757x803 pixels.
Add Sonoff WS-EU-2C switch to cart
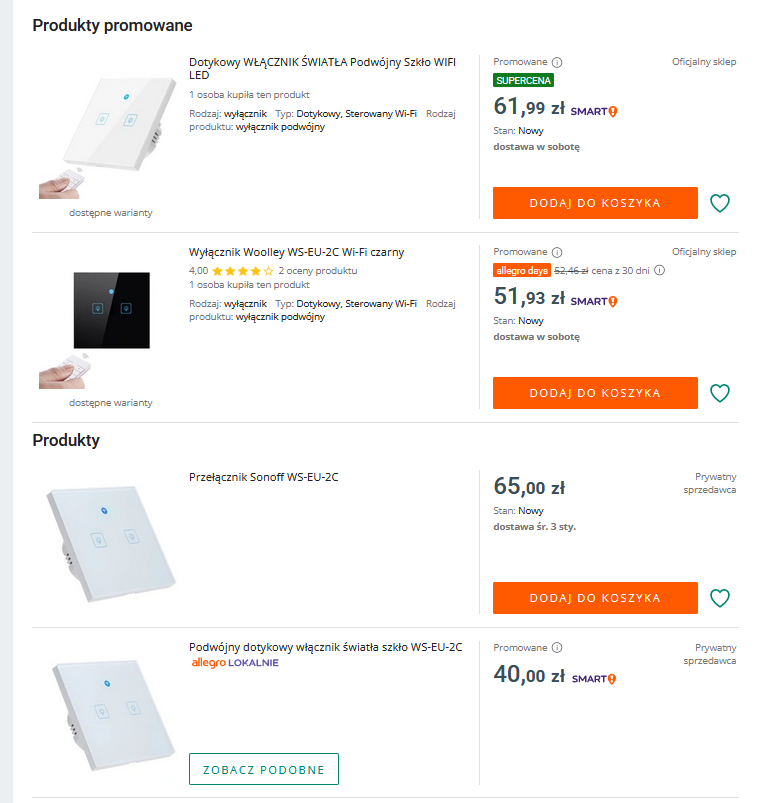pyautogui.click(x=595, y=598)
